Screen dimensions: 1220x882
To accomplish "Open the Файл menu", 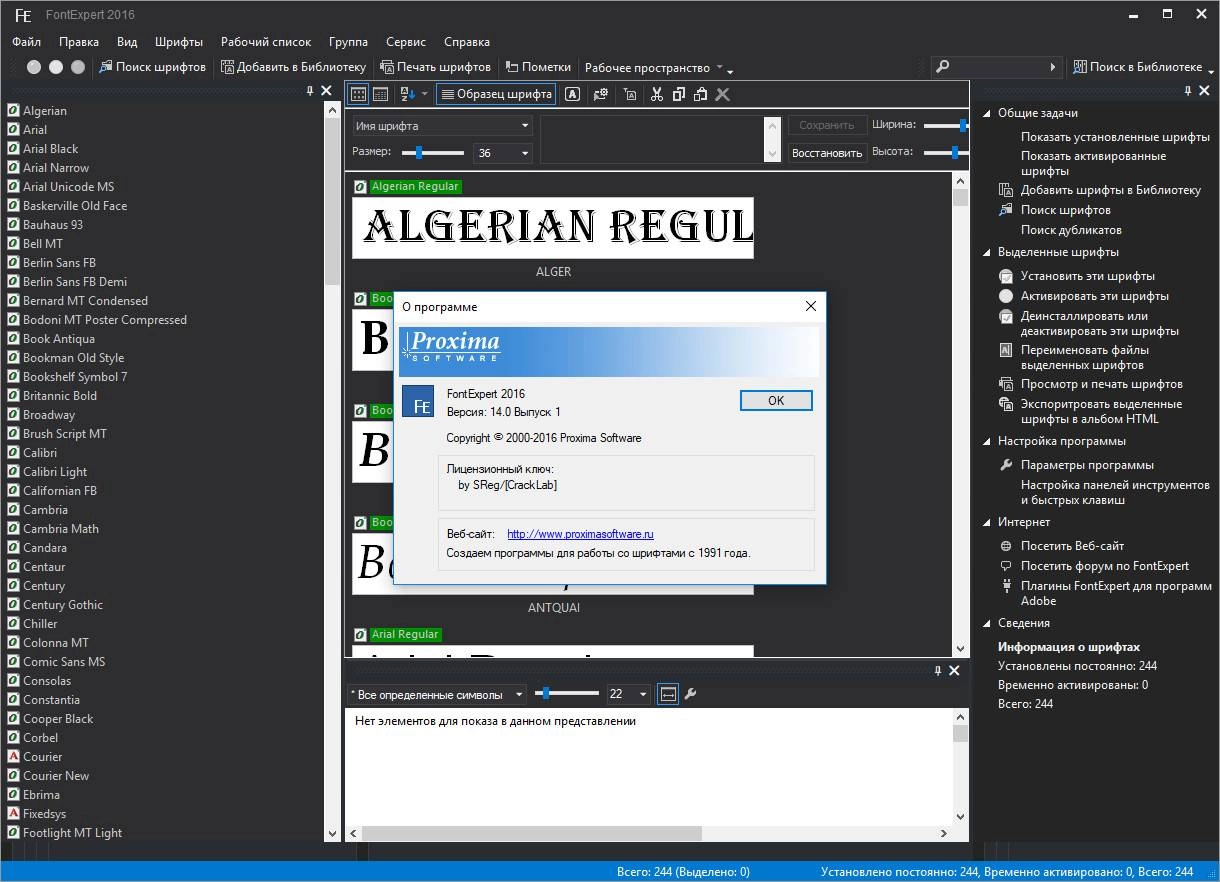I will (27, 42).
